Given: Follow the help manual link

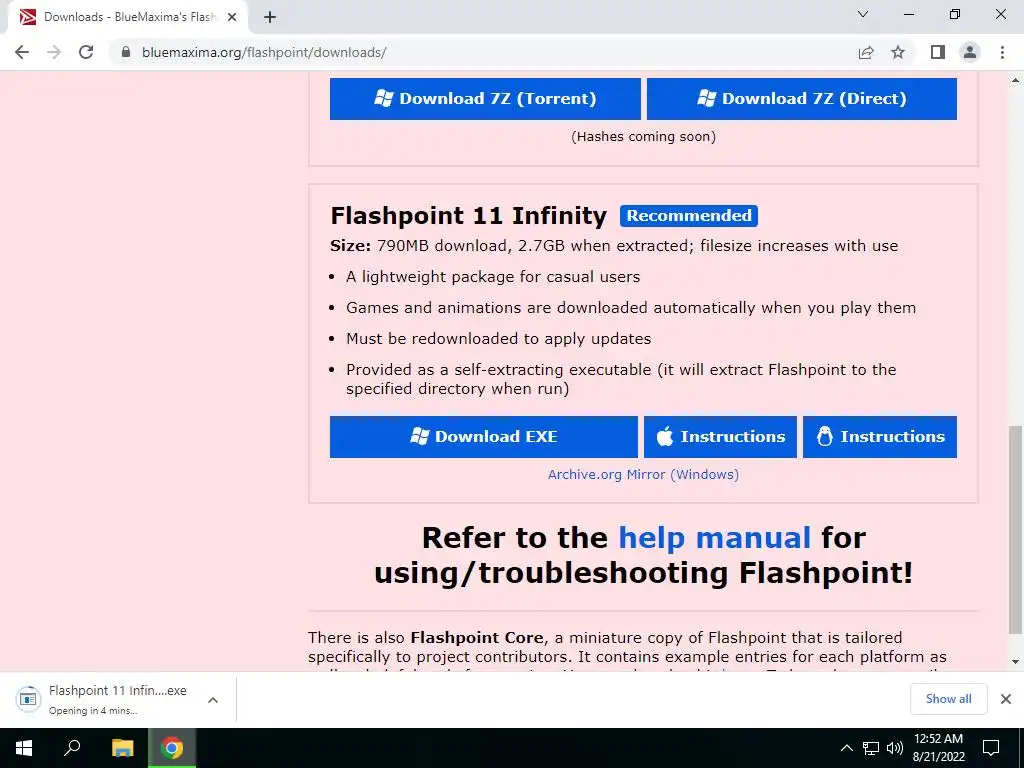Looking at the screenshot, I should pyautogui.click(x=714, y=537).
